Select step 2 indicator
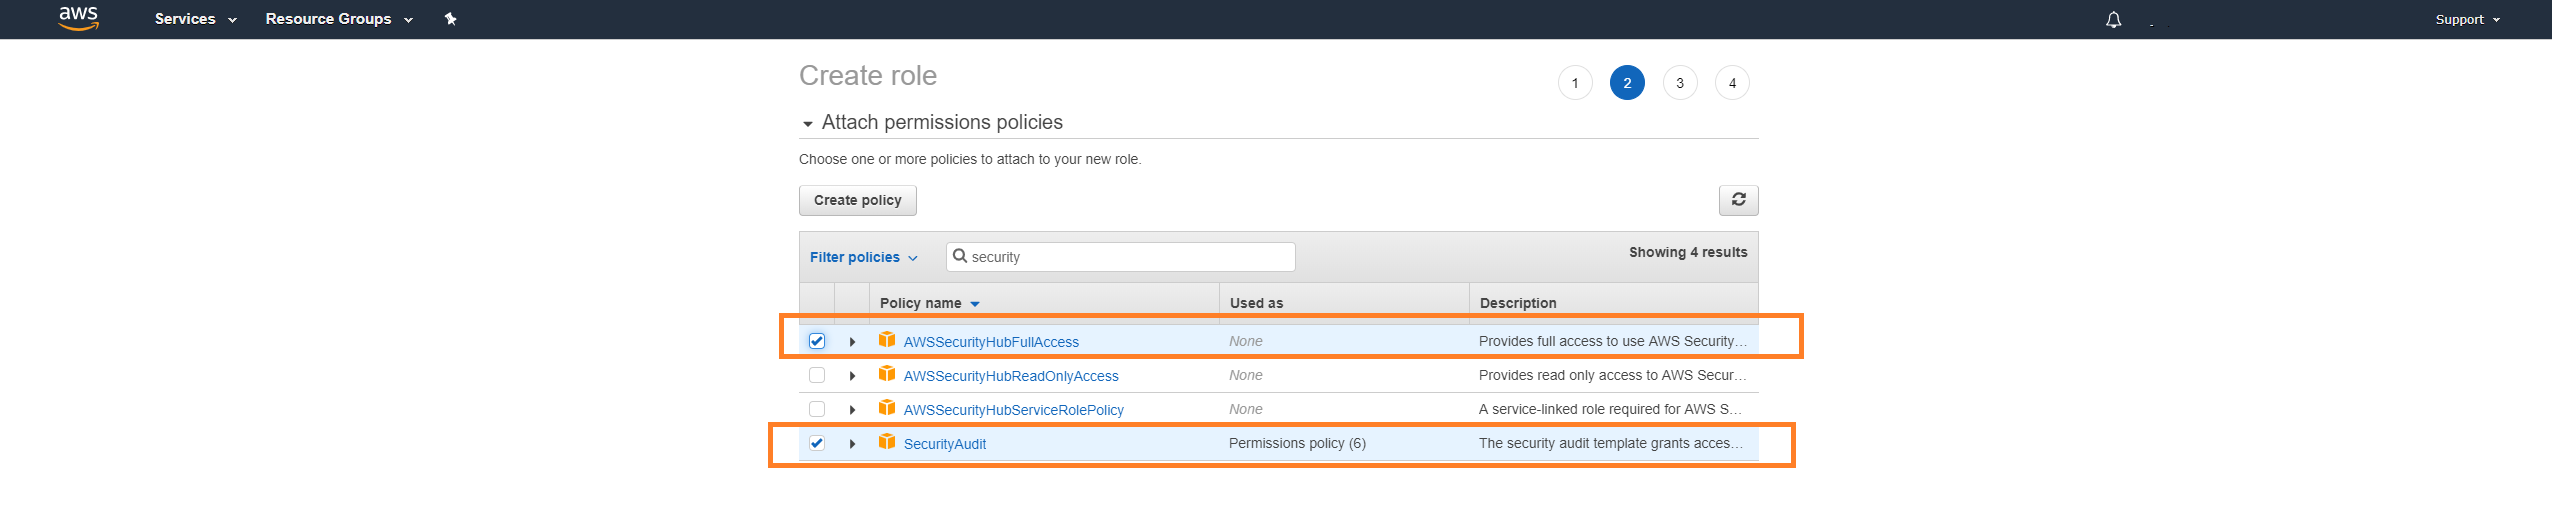2552x517 pixels. point(1627,83)
